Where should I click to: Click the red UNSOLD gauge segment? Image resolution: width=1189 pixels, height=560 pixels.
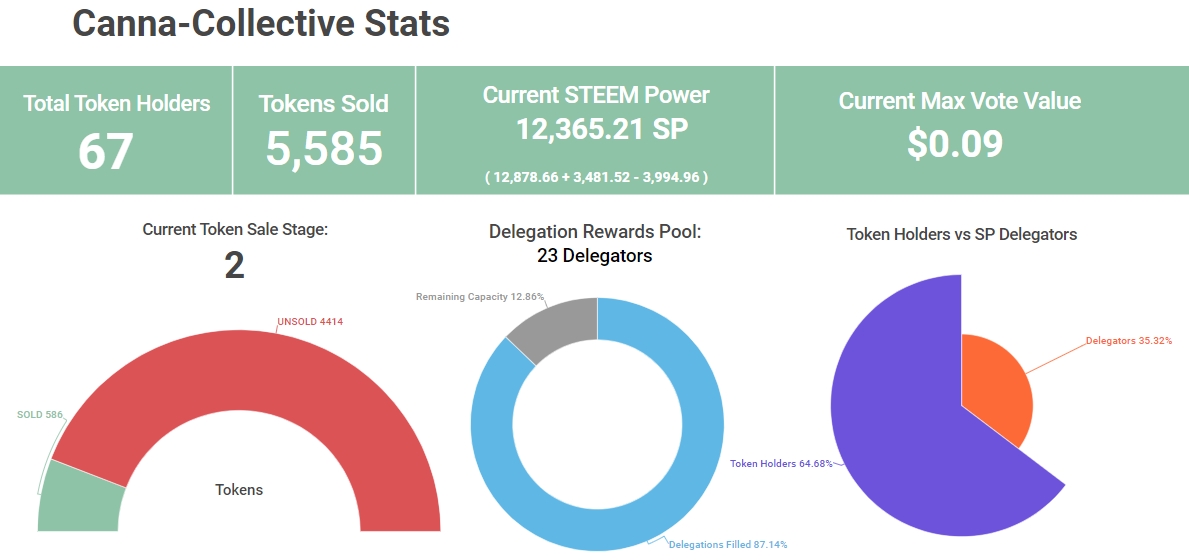[x=250, y=380]
